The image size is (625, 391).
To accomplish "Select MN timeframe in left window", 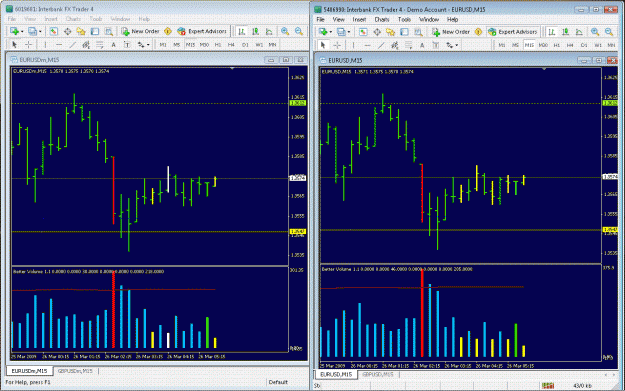I will 273,45.
